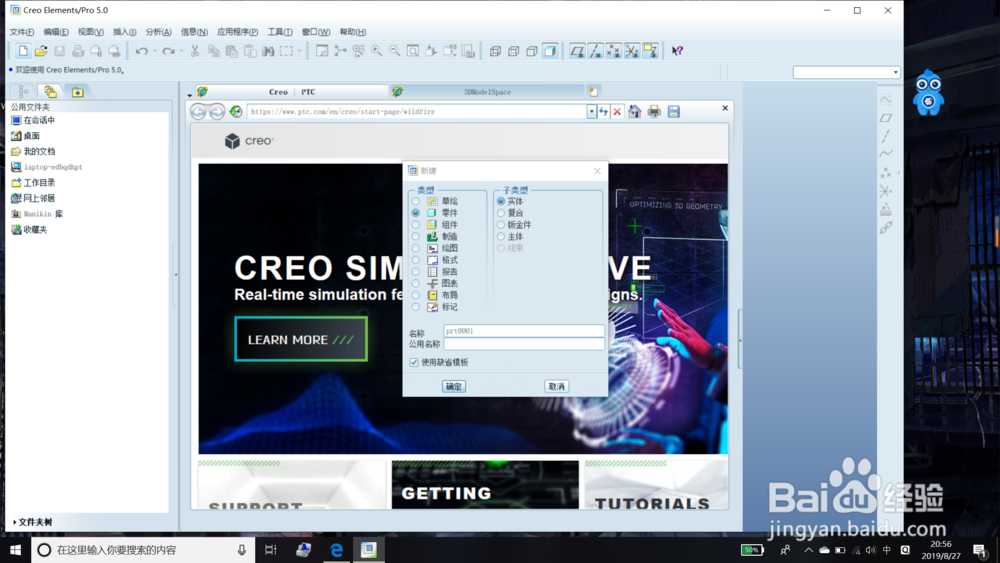Open the 分析 menu
1000x563 pixels.
coord(158,32)
